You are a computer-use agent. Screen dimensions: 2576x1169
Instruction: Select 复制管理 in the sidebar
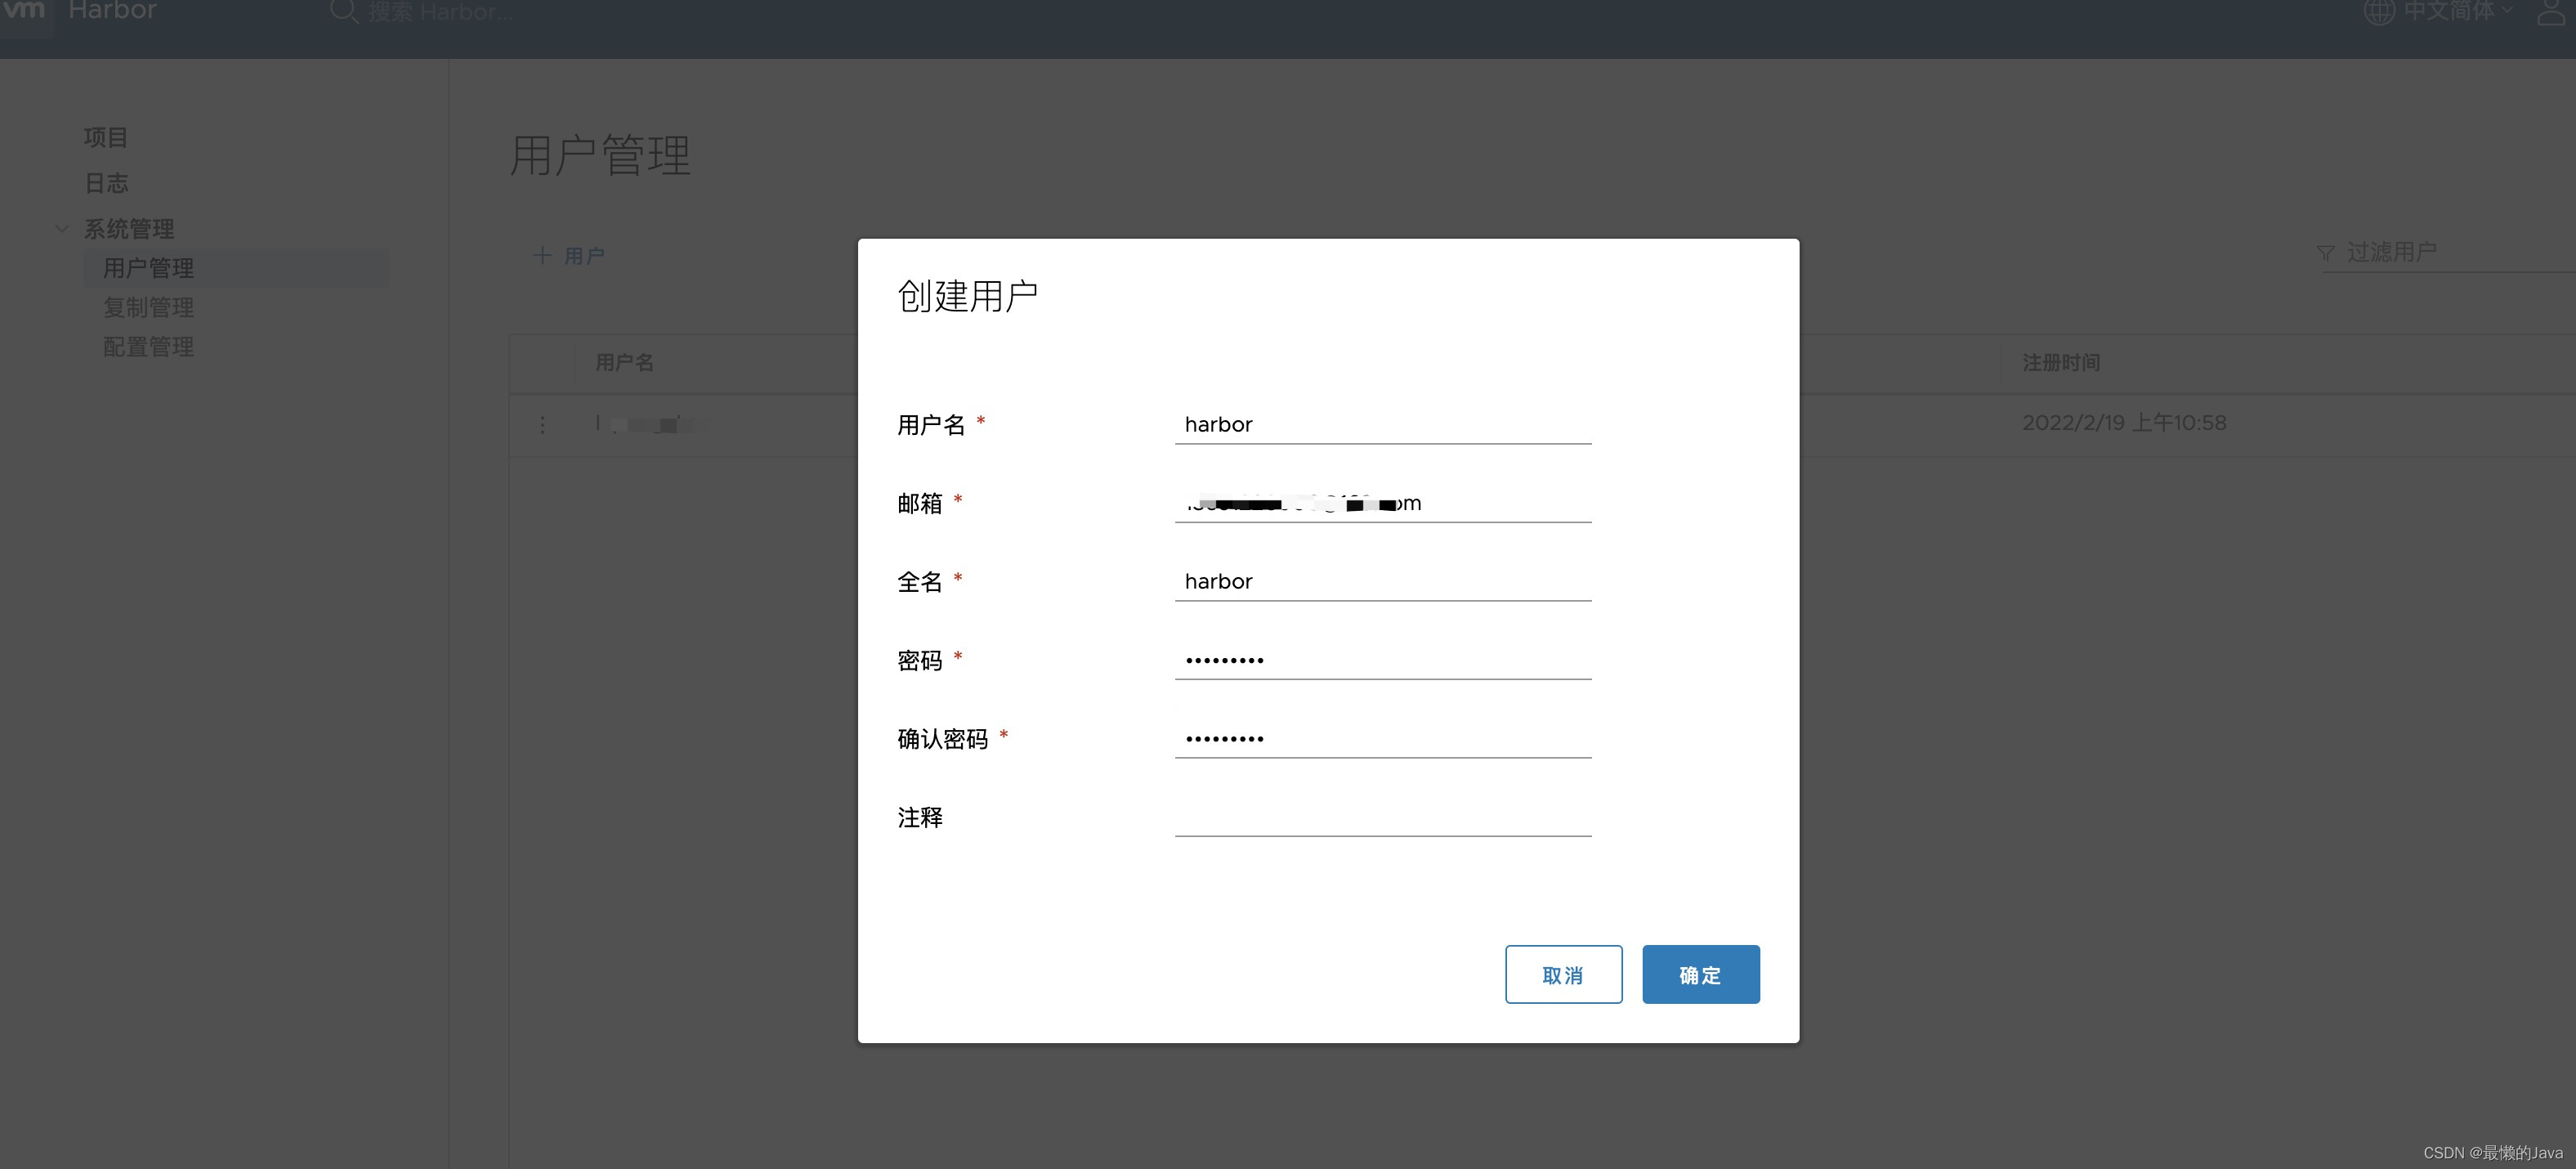tap(149, 307)
